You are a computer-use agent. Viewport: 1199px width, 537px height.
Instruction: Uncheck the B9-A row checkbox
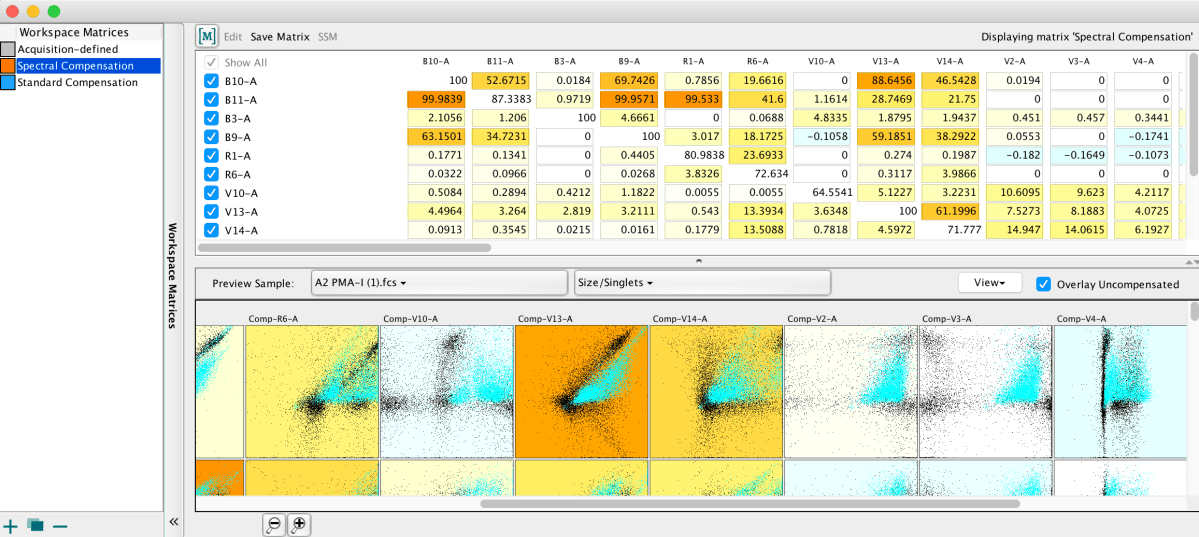tap(211, 137)
